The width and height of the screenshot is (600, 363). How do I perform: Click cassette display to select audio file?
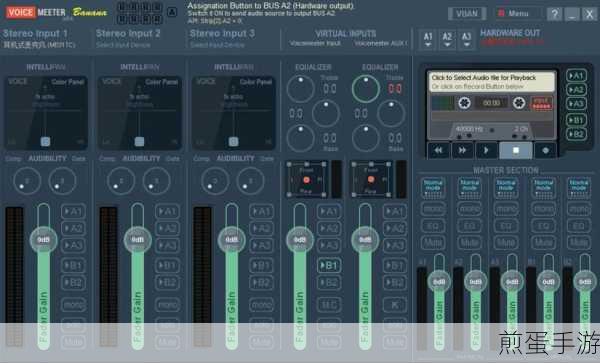pyautogui.click(x=492, y=81)
